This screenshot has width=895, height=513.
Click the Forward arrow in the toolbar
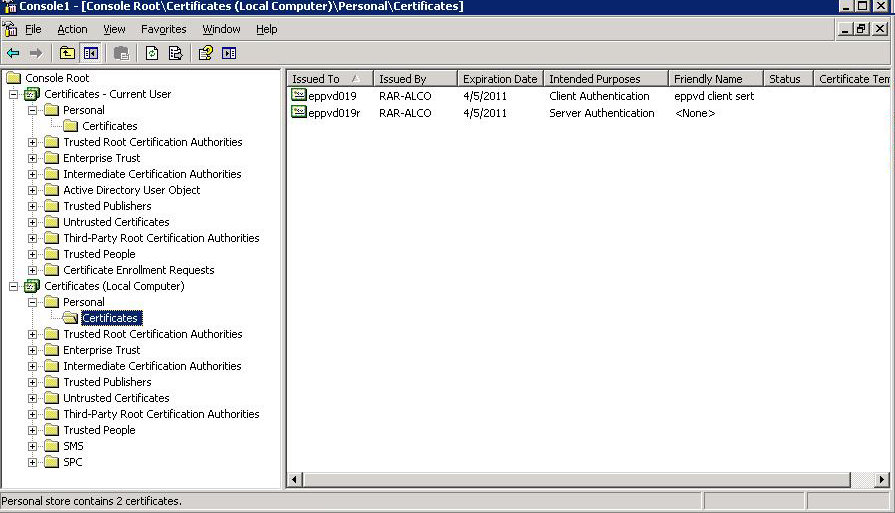pyautogui.click(x=36, y=54)
